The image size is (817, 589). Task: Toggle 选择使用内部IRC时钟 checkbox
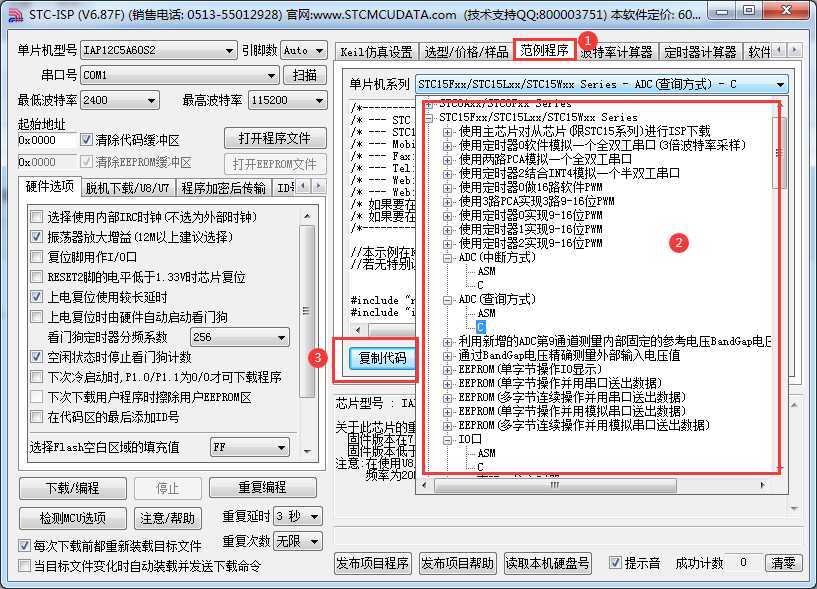(x=36, y=217)
